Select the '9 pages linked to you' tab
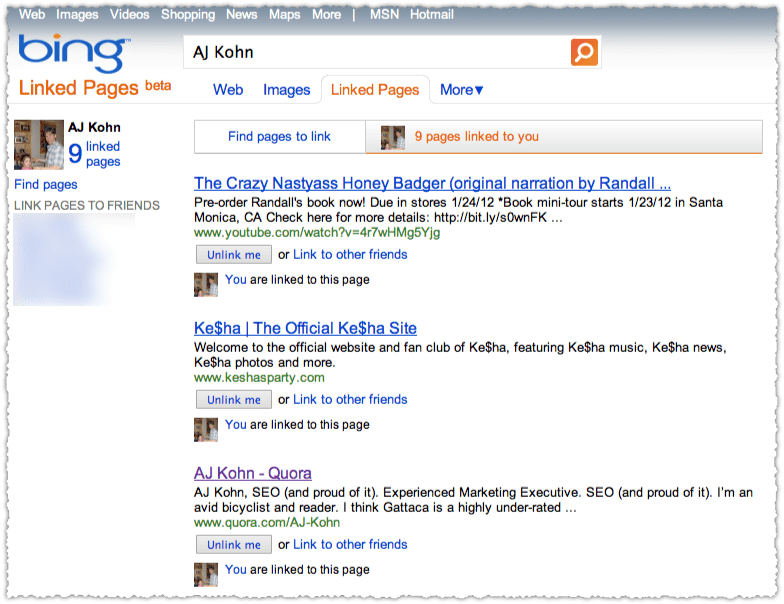 pyautogui.click(x=564, y=136)
